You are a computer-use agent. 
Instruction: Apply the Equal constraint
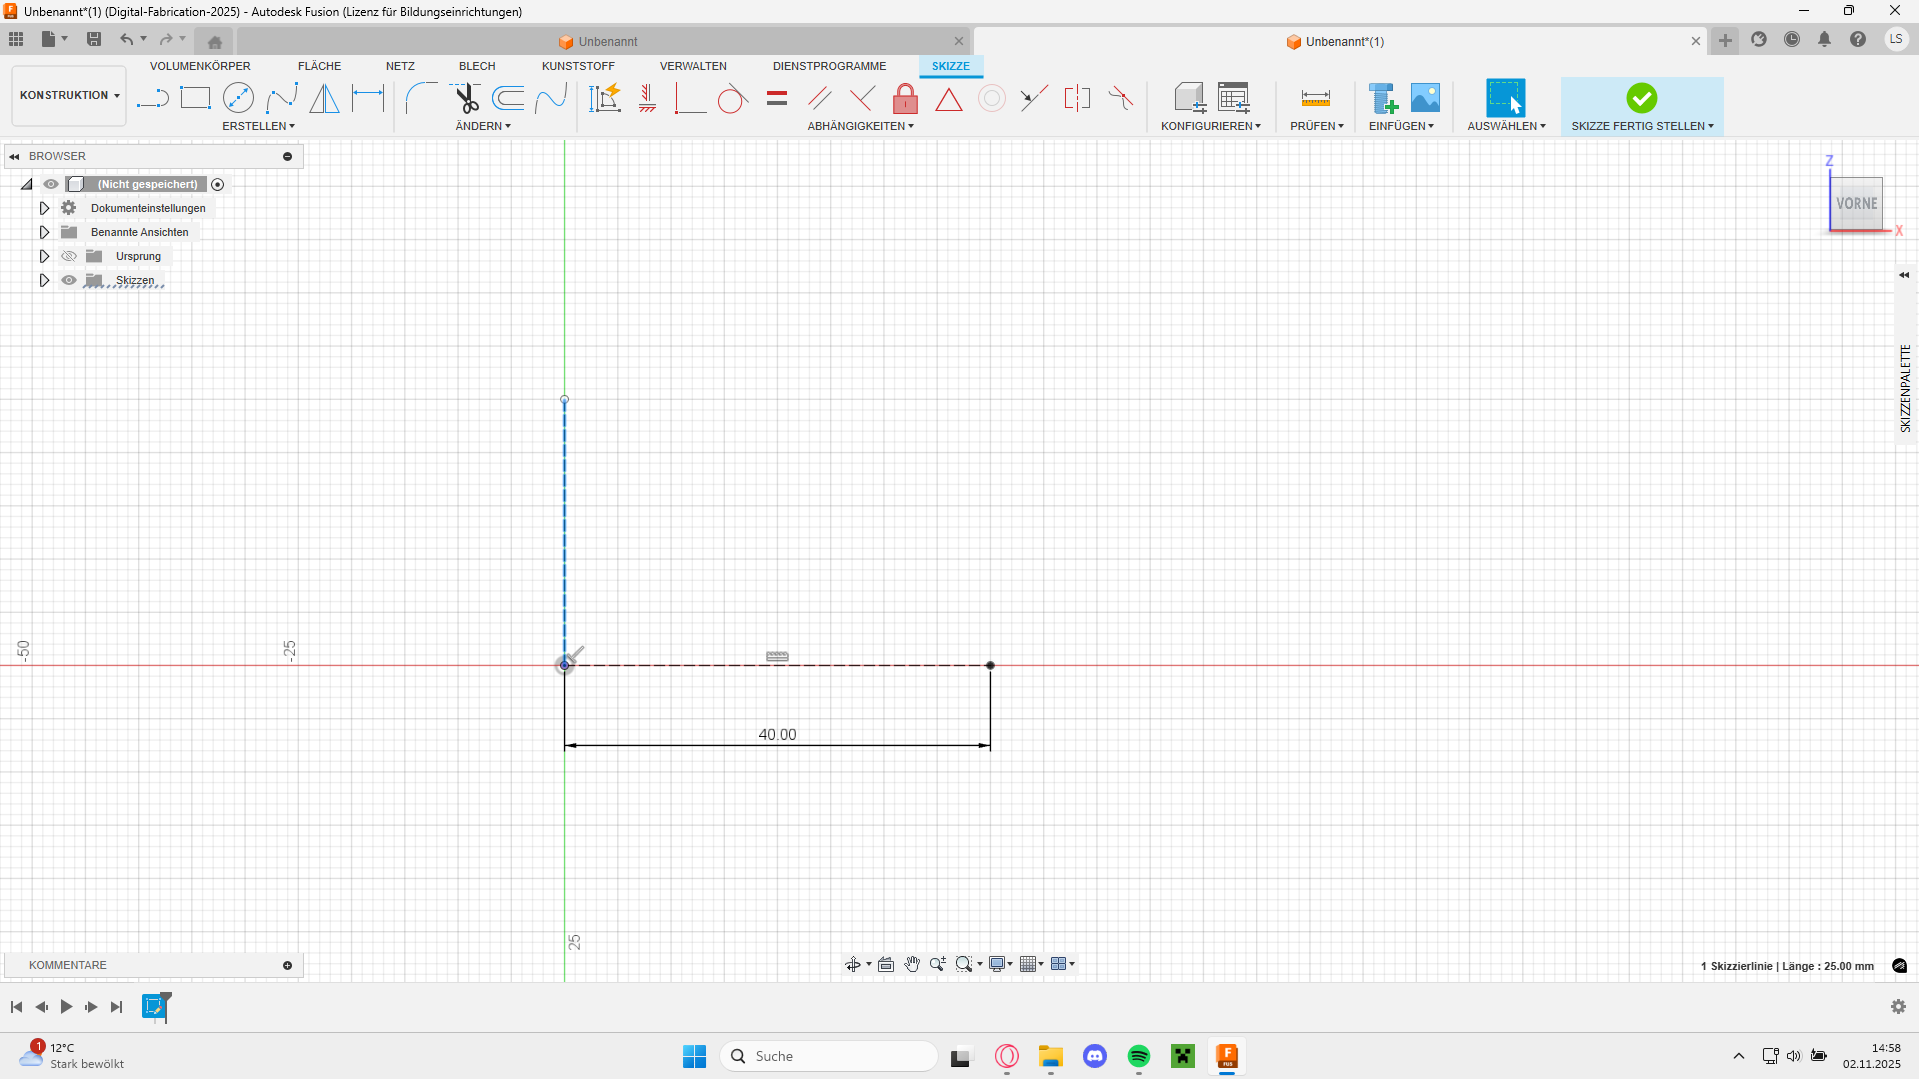(x=777, y=98)
